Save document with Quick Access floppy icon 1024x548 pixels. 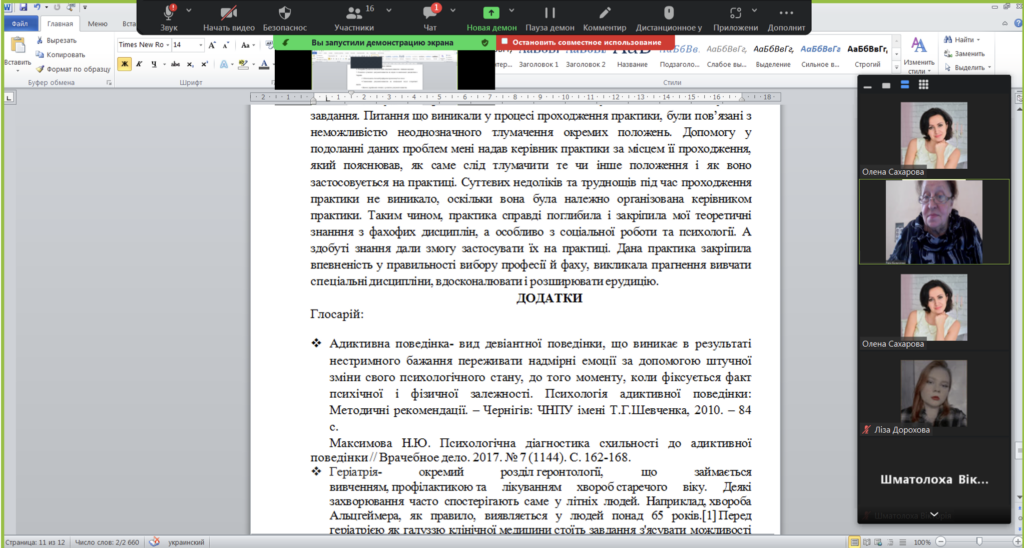tap(24, 7)
